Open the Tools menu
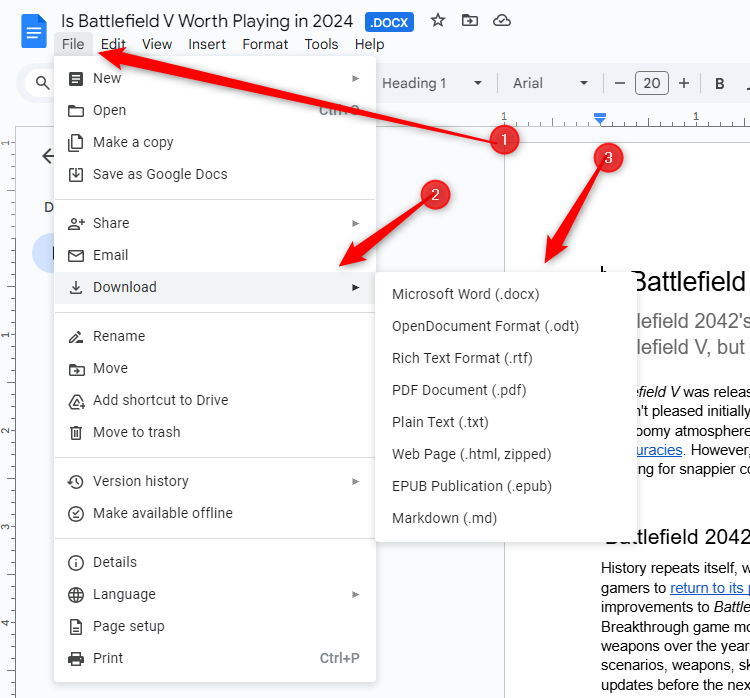The width and height of the screenshot is (750, 698). click(x=321, y=44)
